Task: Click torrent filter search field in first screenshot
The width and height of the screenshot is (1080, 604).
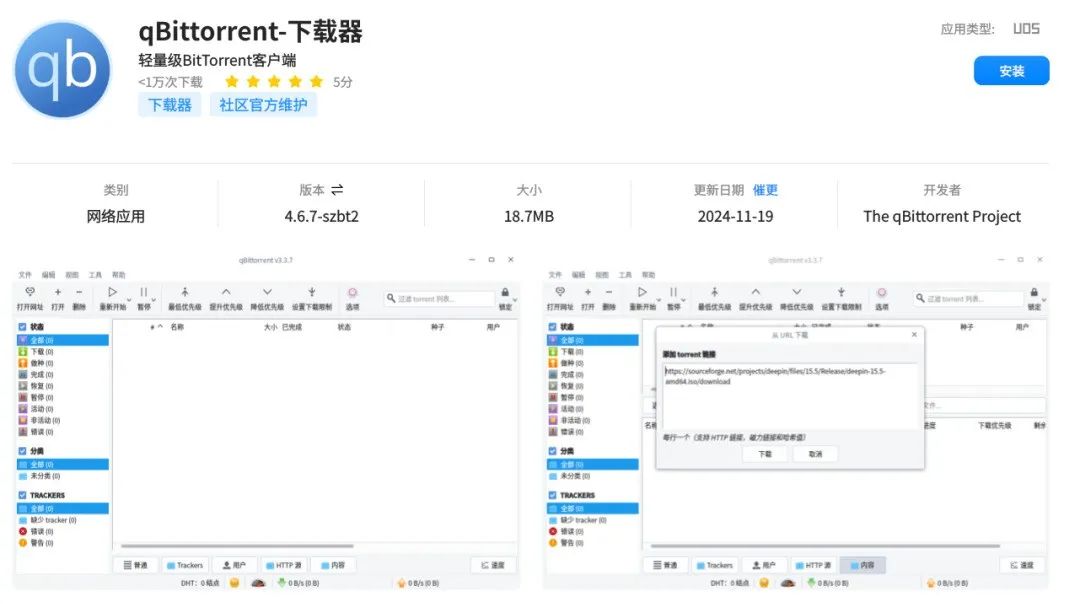Action: coord(439,299)
